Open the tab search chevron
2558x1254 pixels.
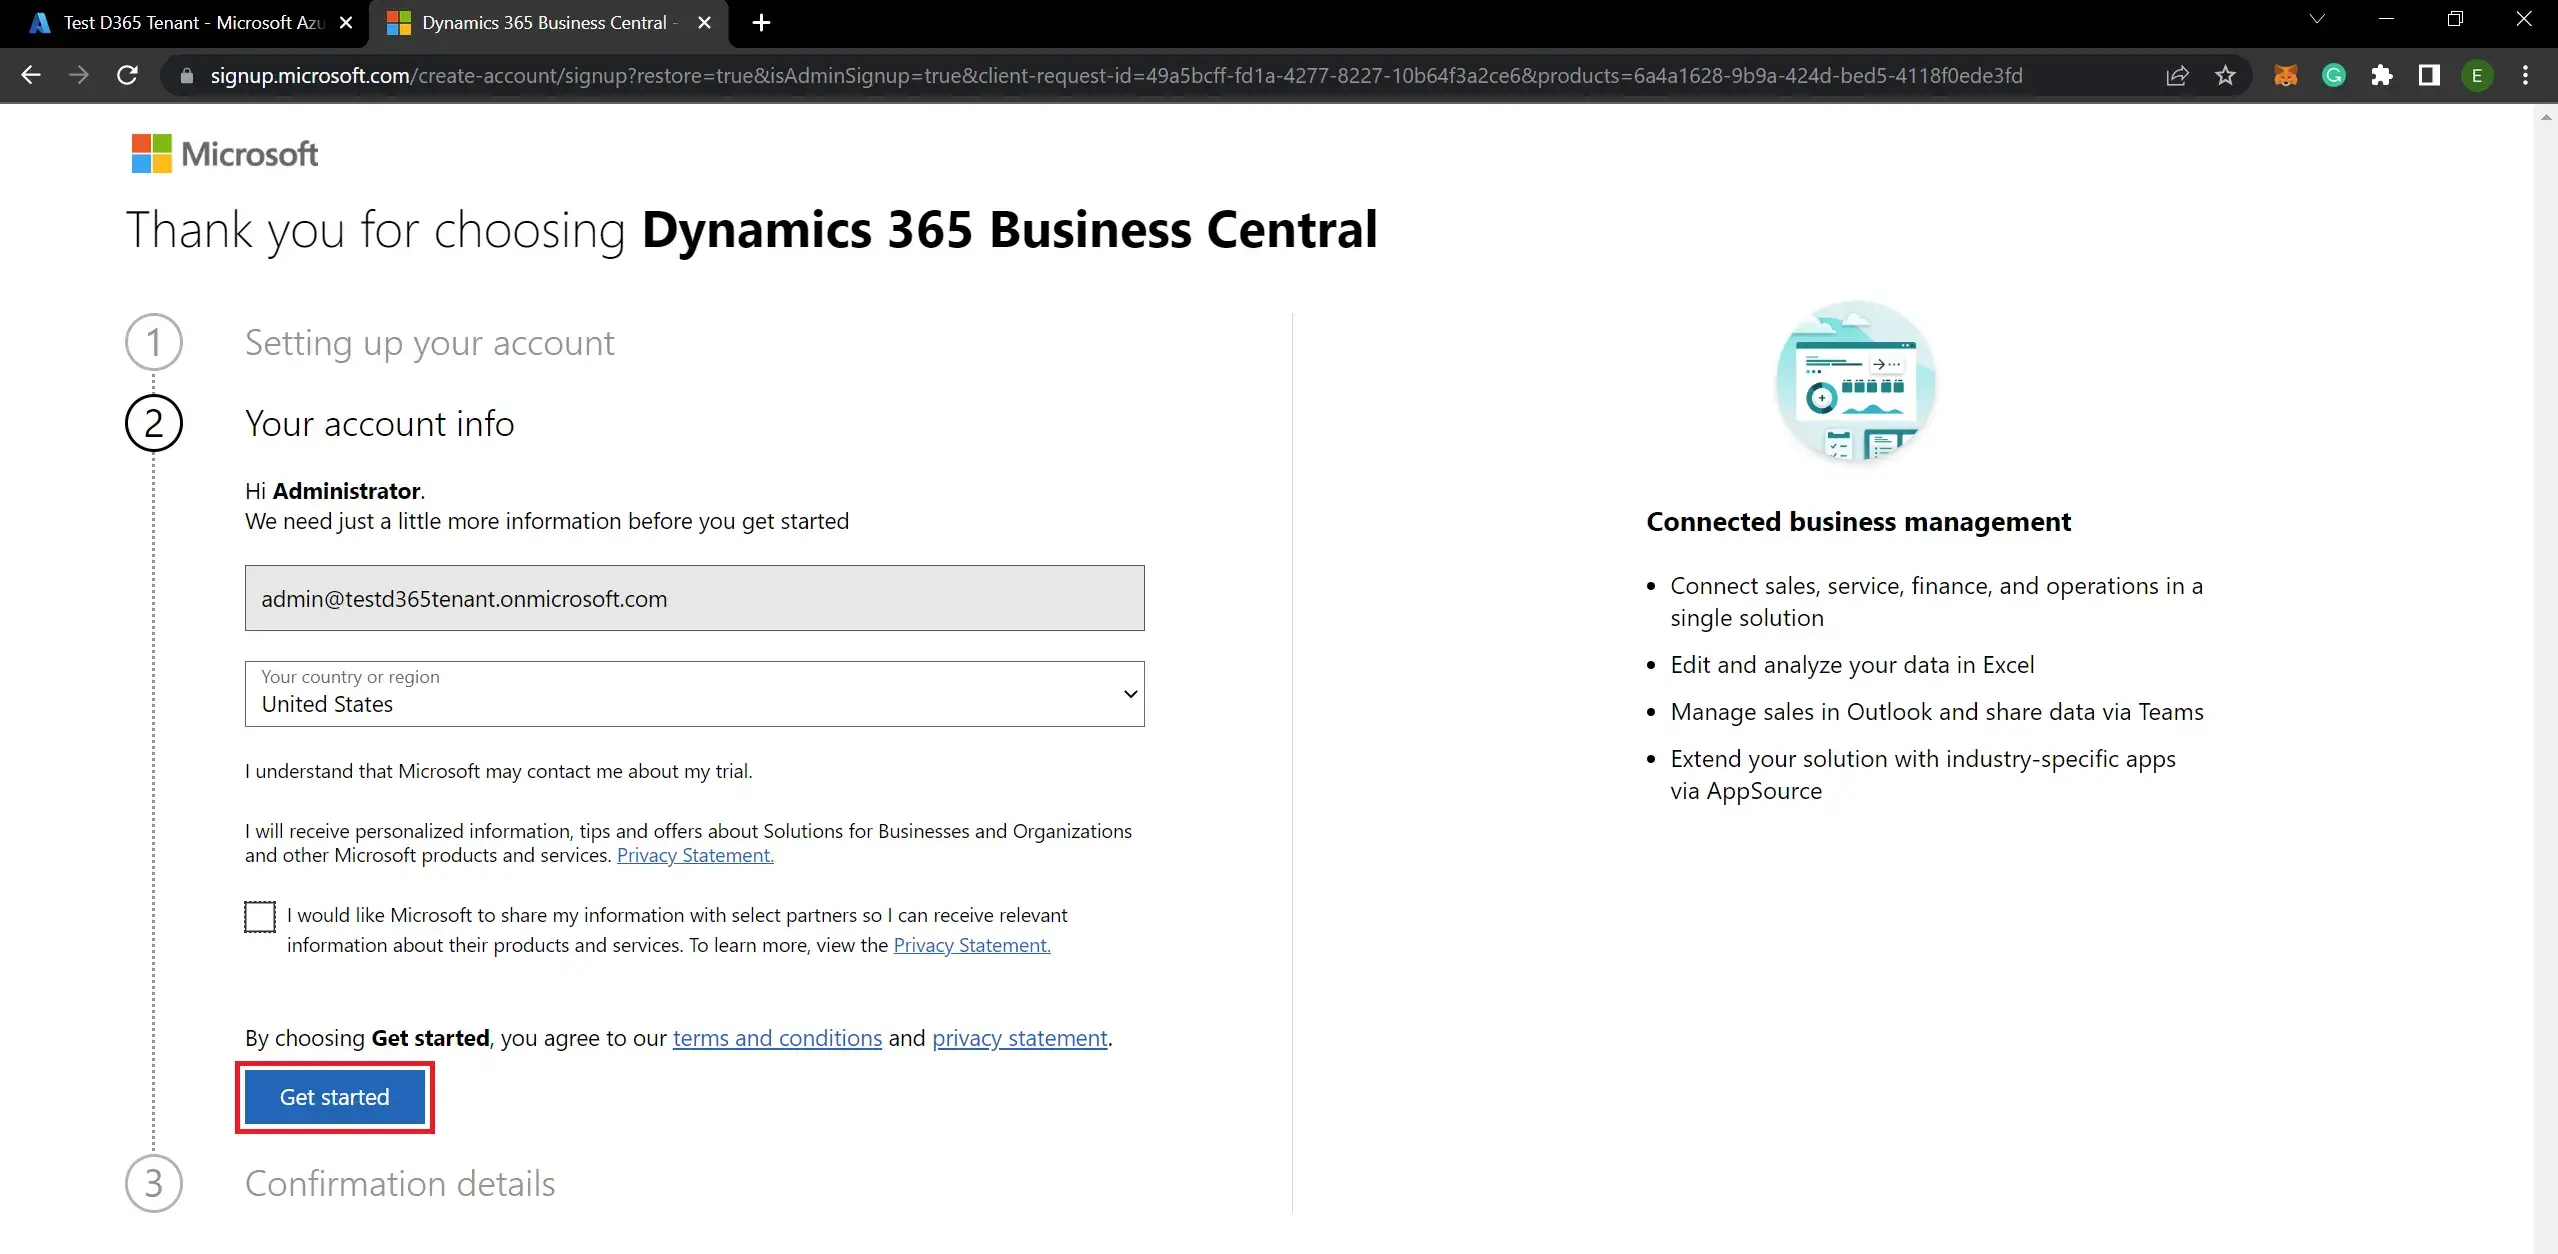[x=2317, y=19]
